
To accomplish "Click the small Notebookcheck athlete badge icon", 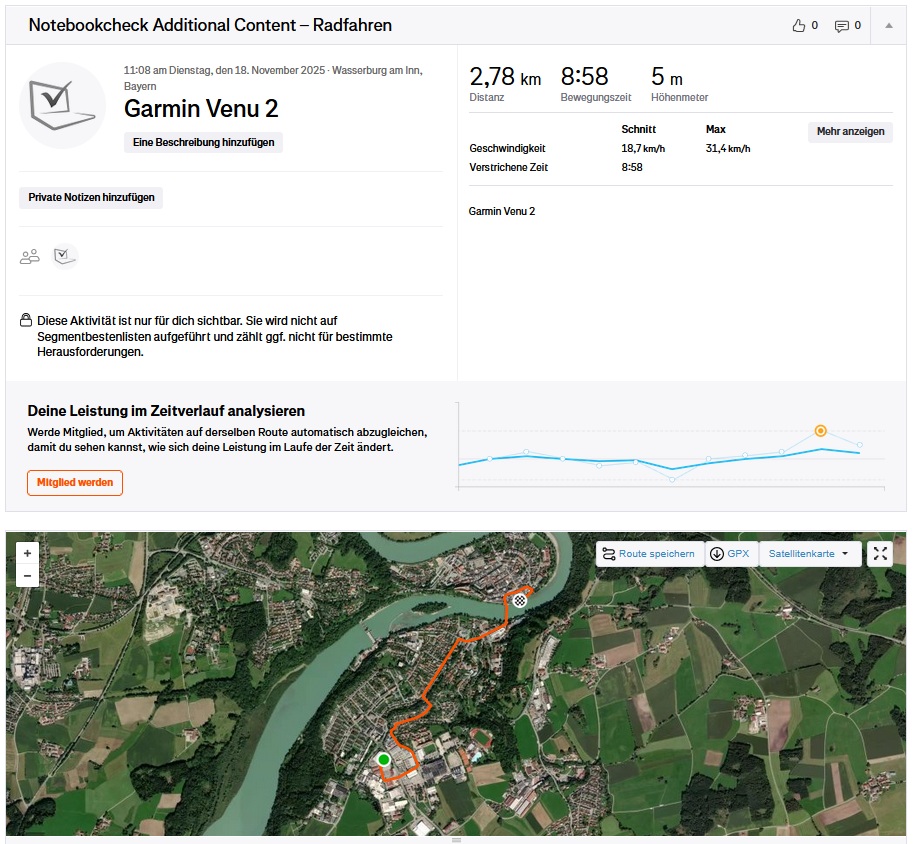I will click(65, 257).
